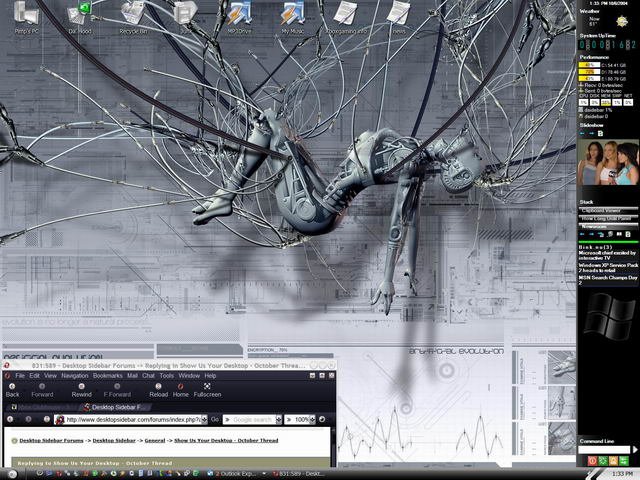Expand the Clipboard Viewer panel in Stack
Viewport: 640px width, 480px height.
(x=607, y=211)
